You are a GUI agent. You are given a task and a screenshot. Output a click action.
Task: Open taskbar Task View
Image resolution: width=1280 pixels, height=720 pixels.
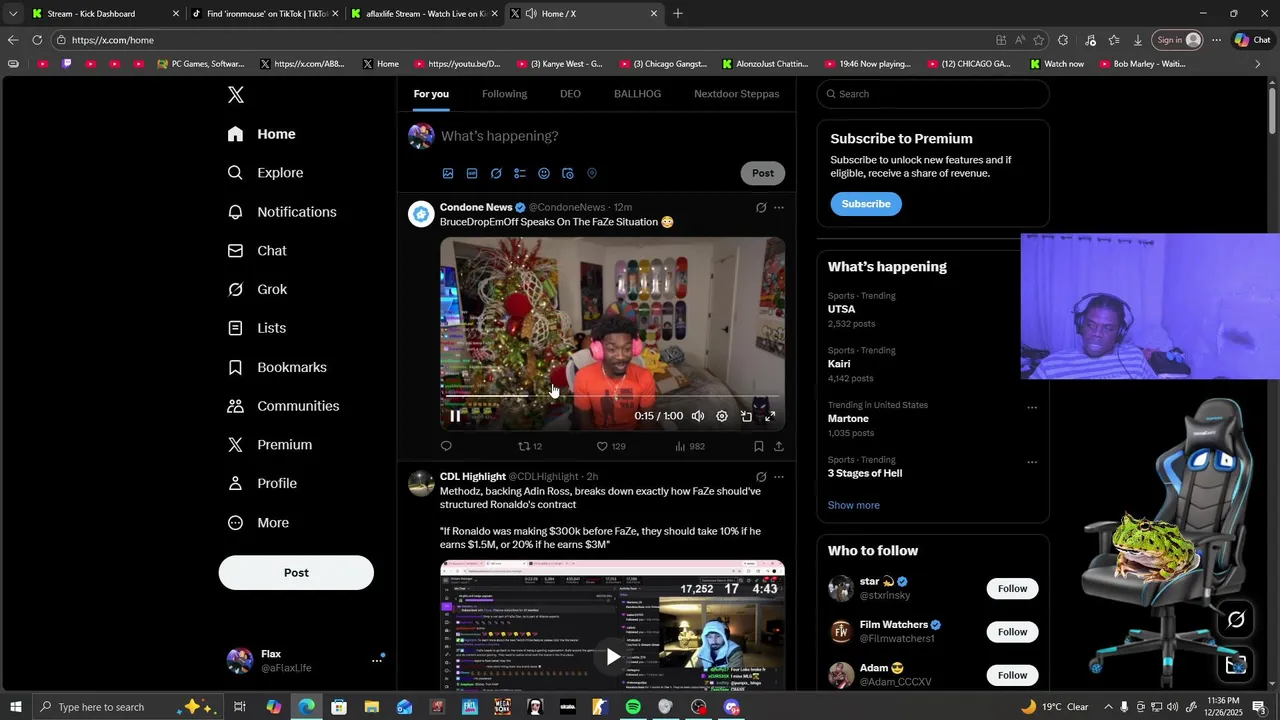pyautogui.click(x=240, y=707)
